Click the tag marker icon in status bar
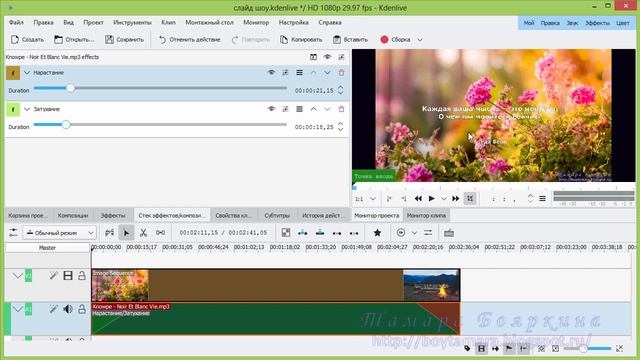Screen dimensions: 640x360 click(467, 348)
